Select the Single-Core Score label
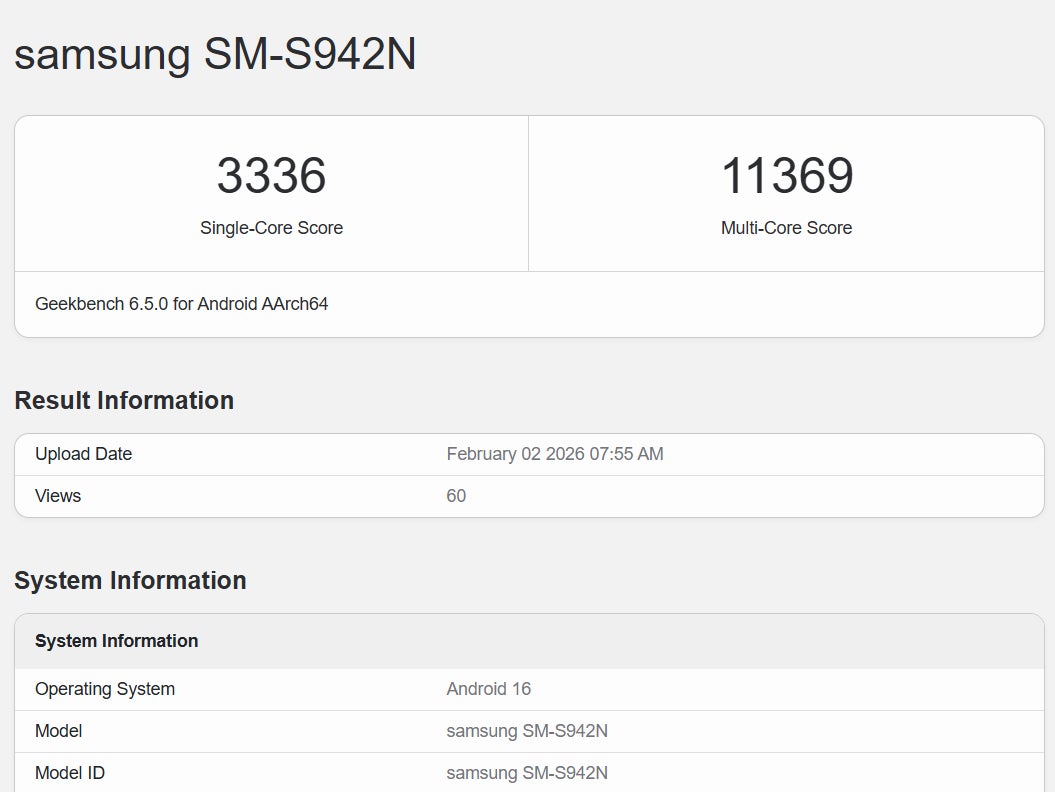 click(271, 228)
